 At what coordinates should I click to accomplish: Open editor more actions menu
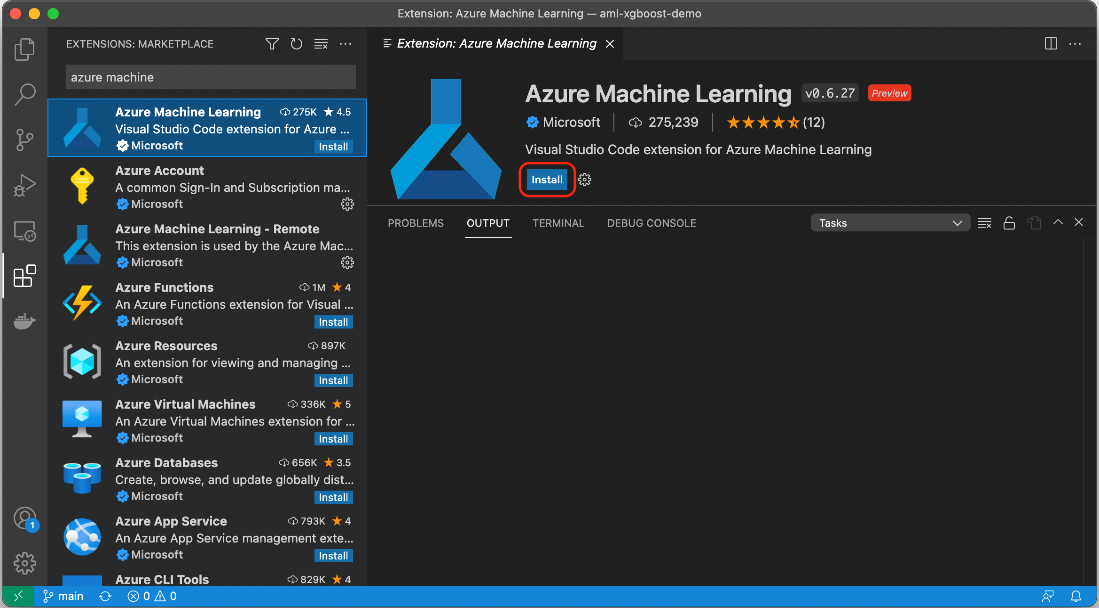1075,43
